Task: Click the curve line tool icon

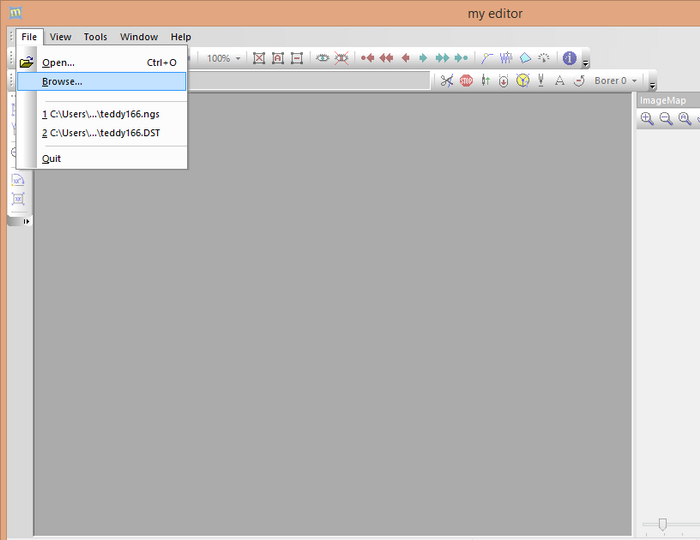Action: click(487, 58)
